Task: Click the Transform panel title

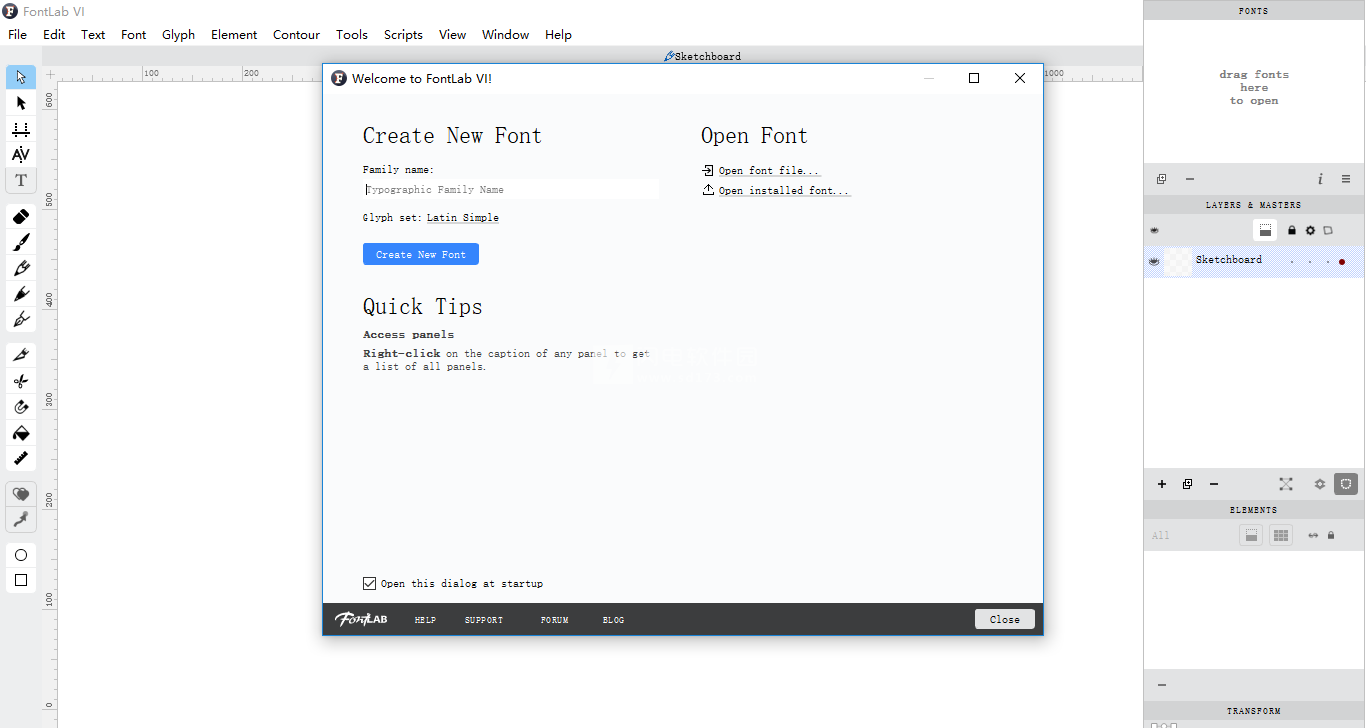Action: (1254, 711)
